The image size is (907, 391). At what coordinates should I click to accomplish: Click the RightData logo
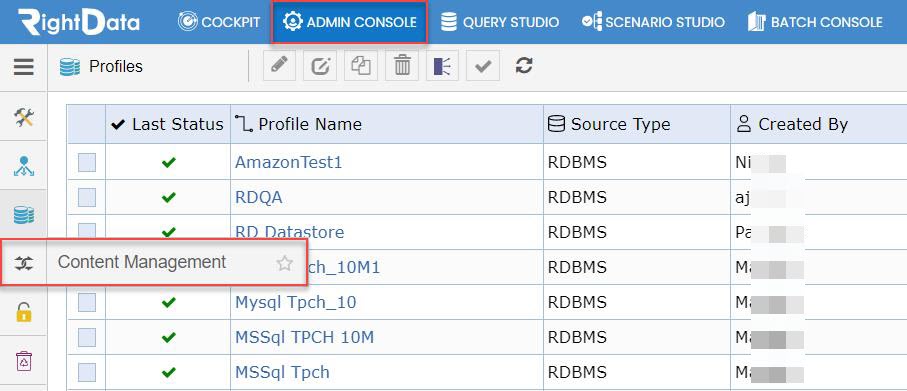pos(79,22)
